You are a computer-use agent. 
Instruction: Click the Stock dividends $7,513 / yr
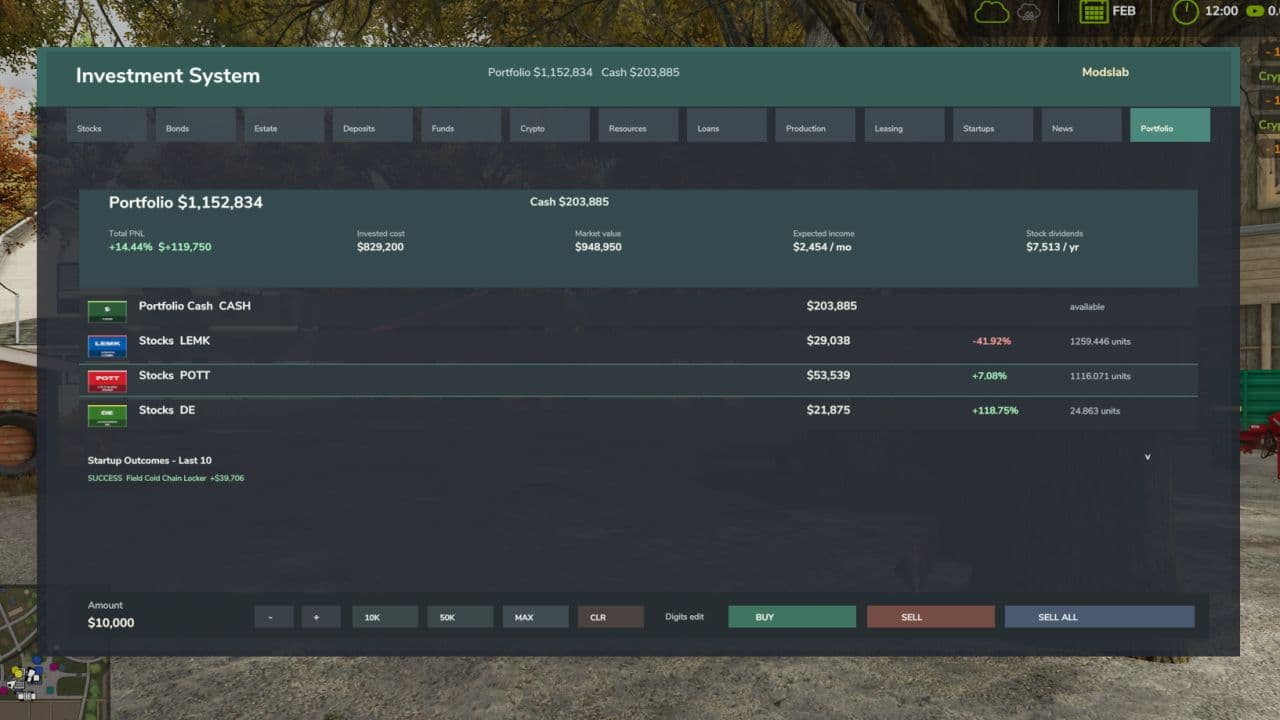point(1052,247)
